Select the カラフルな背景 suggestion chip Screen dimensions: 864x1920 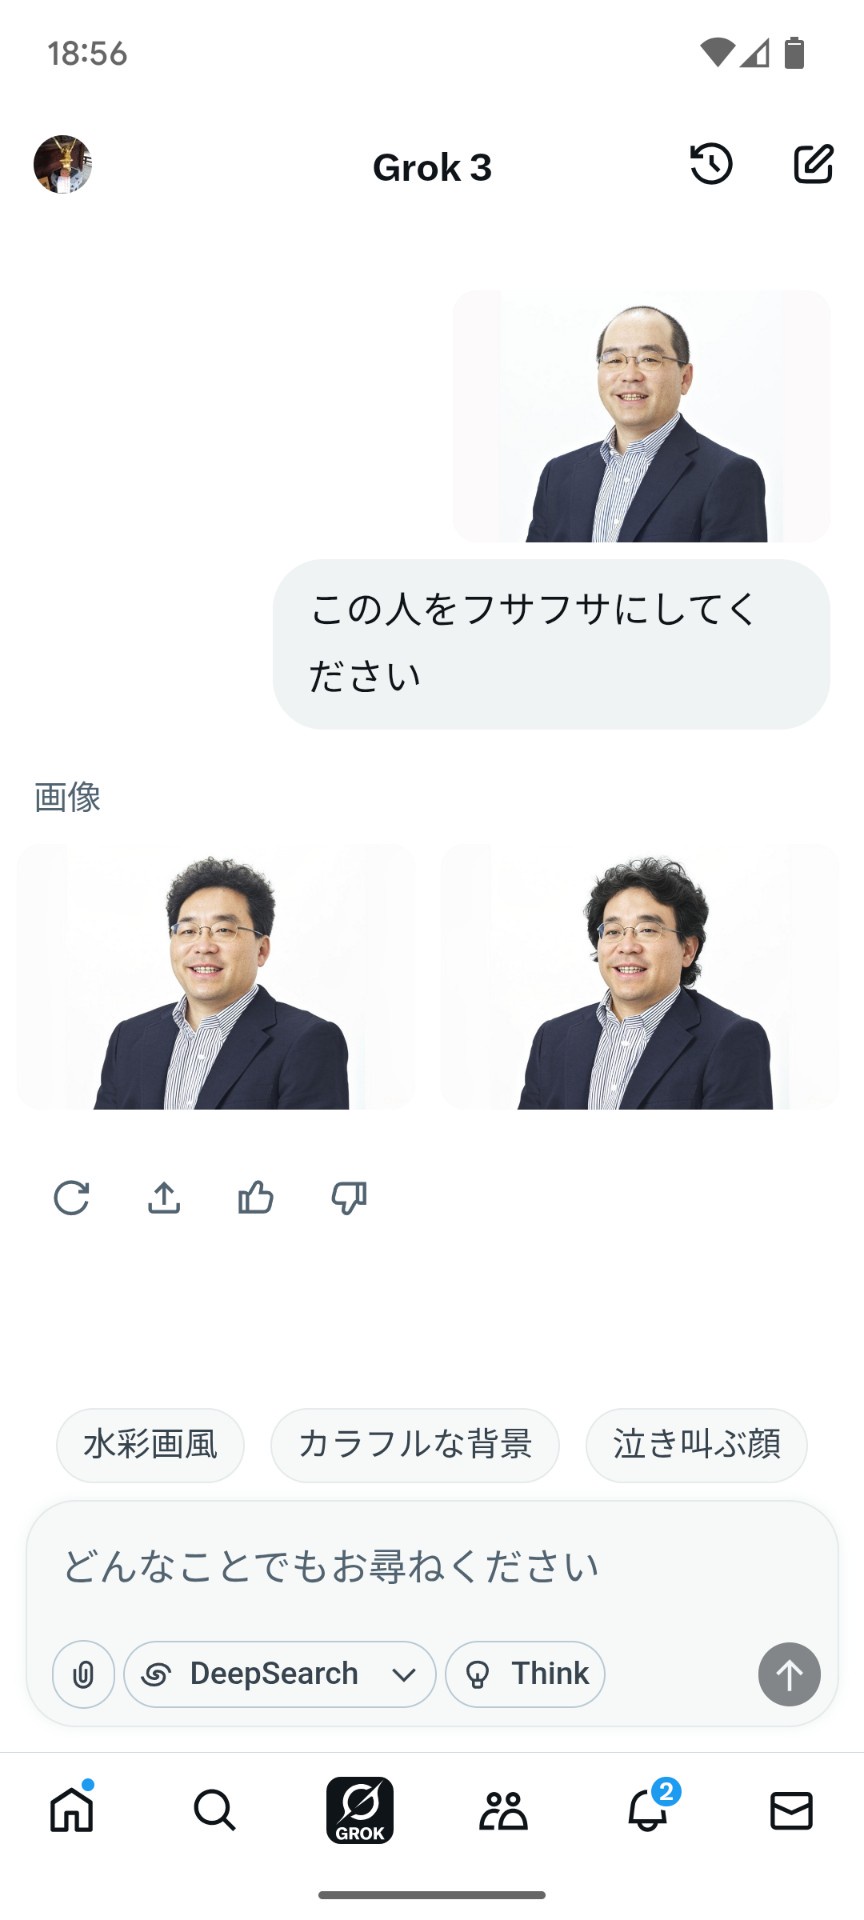[x=415, y=1445]
